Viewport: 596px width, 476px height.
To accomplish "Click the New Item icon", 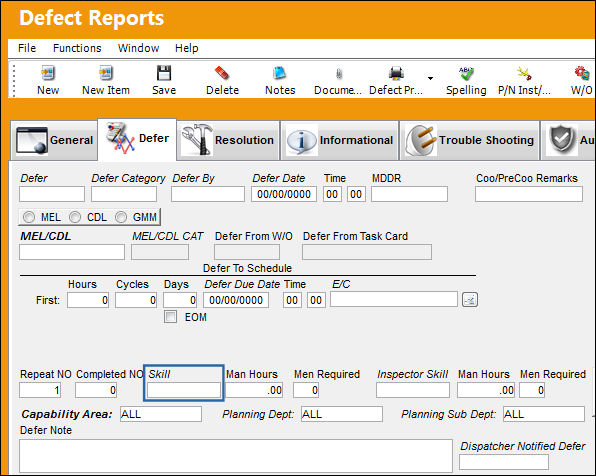I will 106,73.
